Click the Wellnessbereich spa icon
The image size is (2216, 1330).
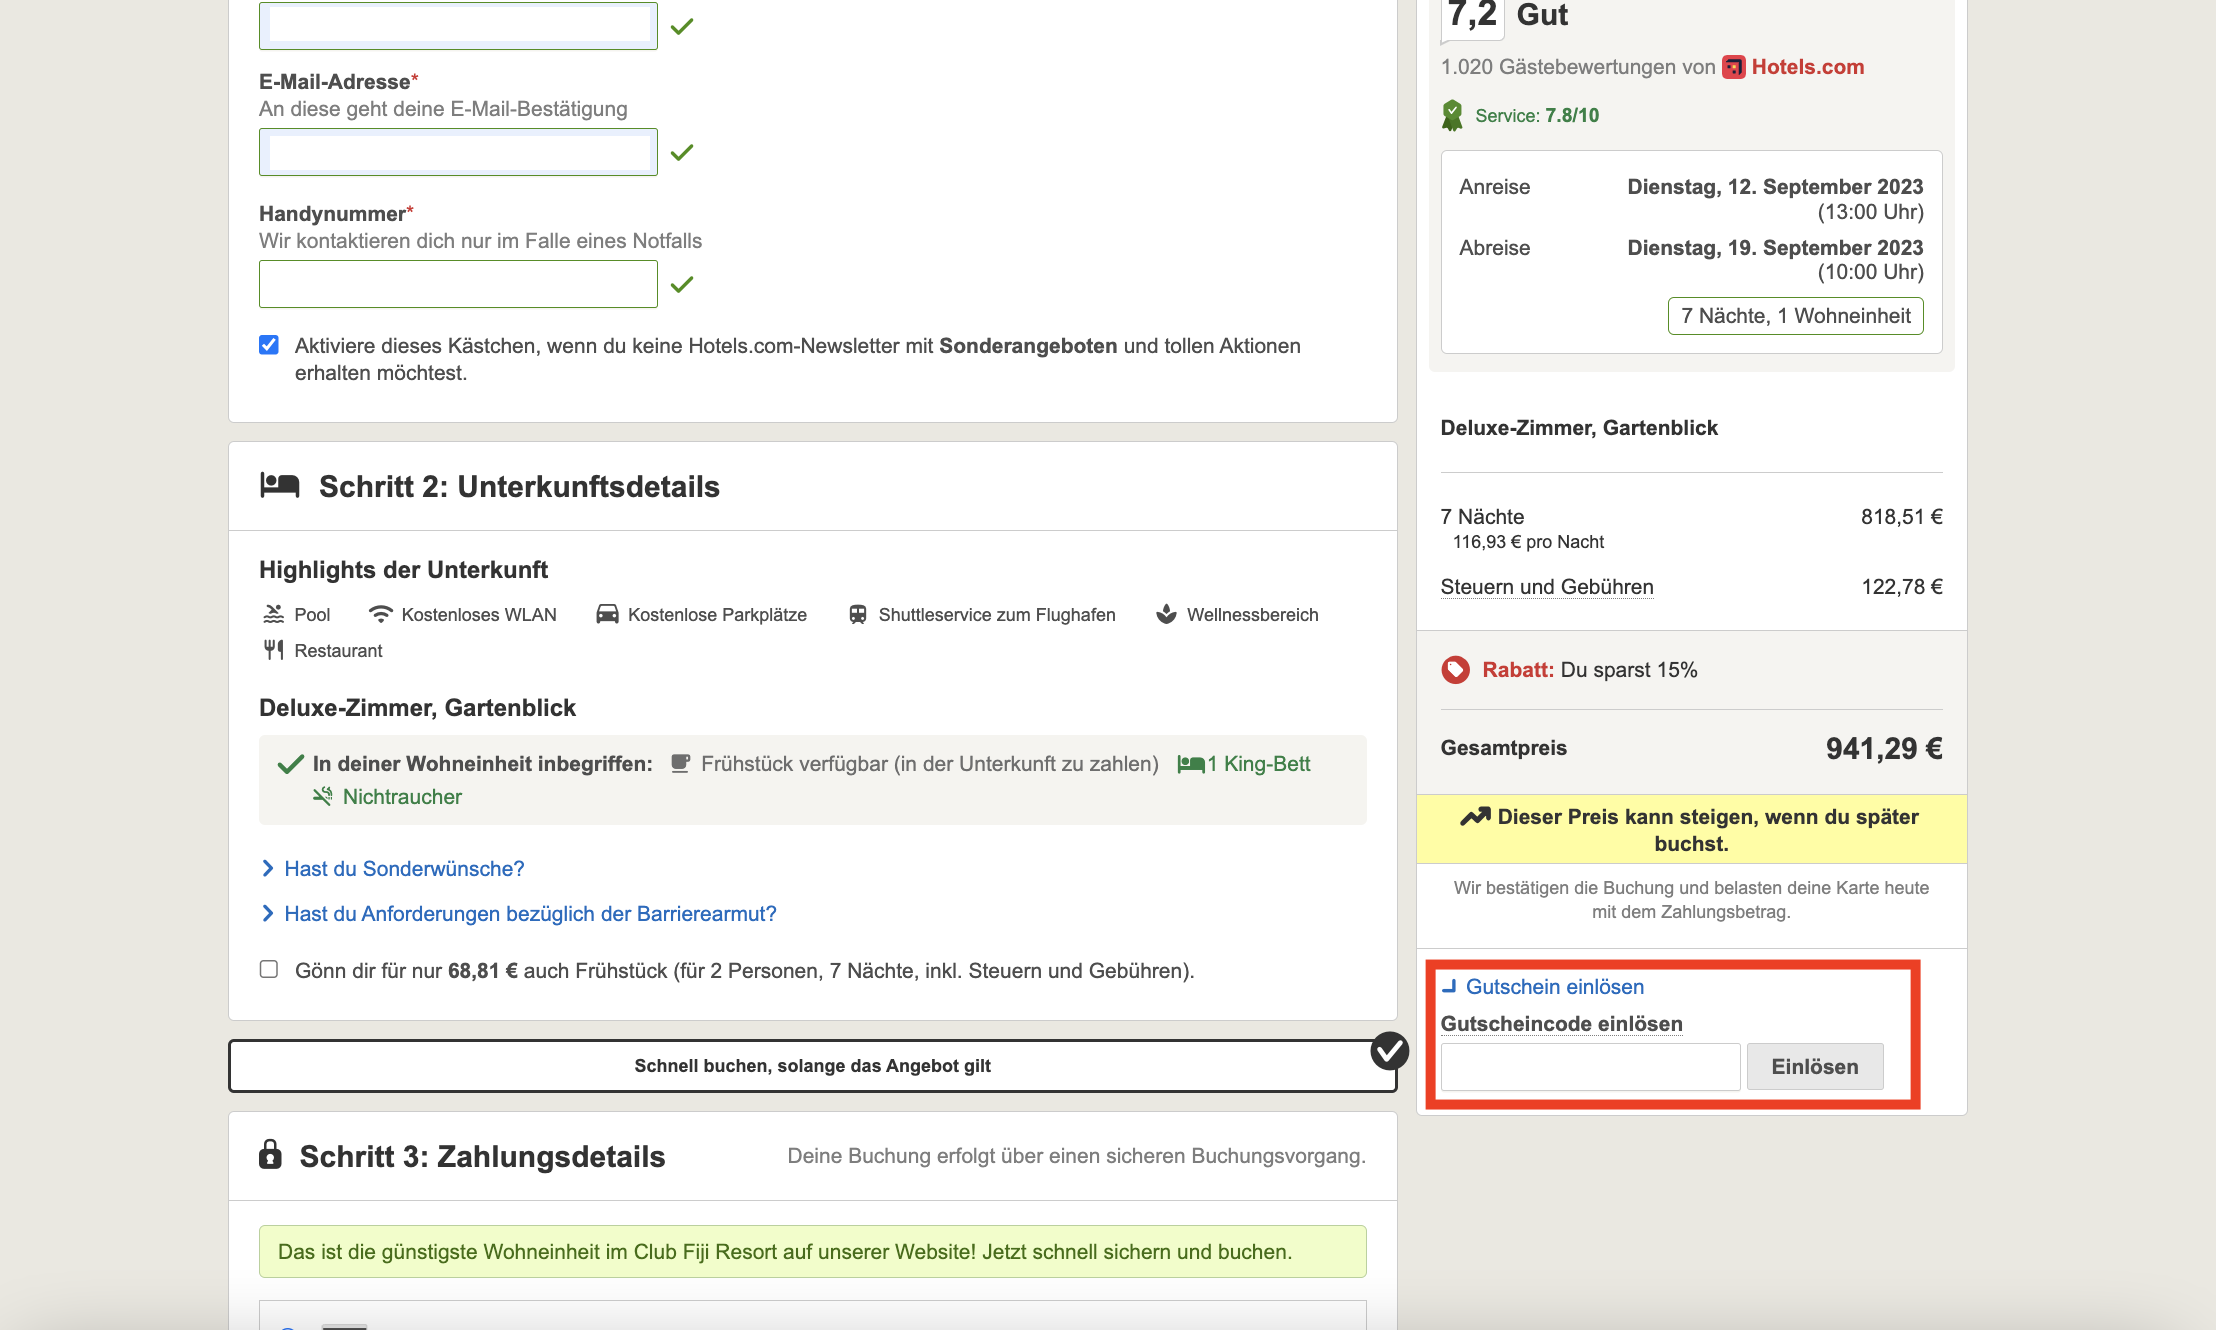click(1166, 614)
